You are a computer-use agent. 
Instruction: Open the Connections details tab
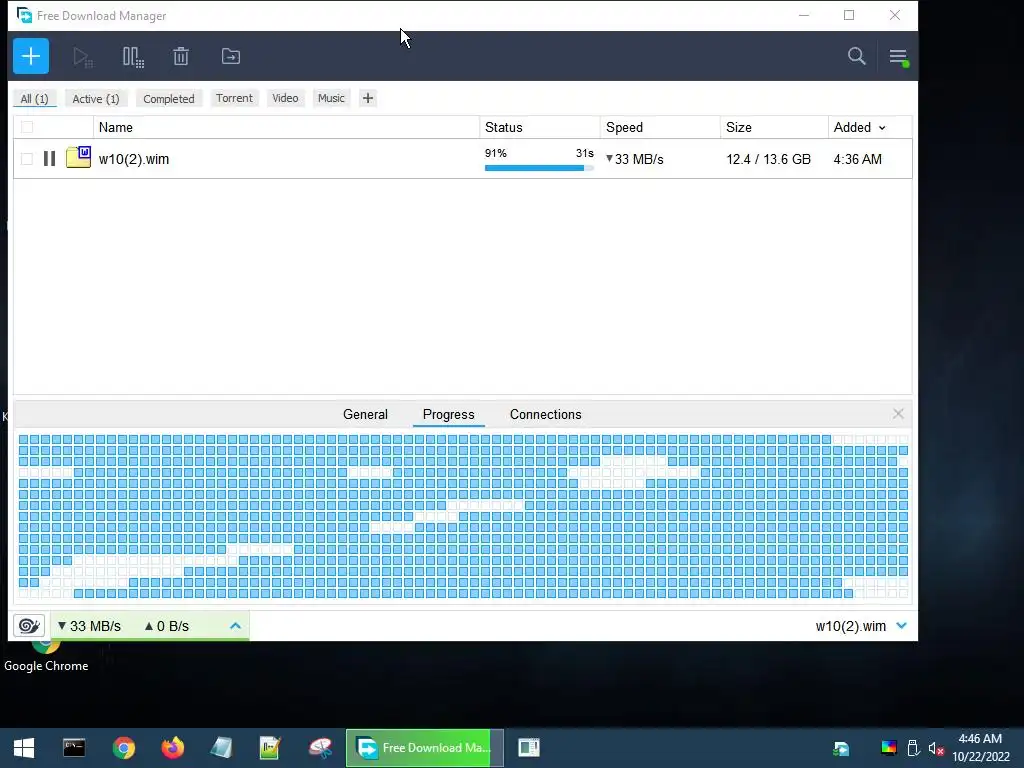pos(545,414)
